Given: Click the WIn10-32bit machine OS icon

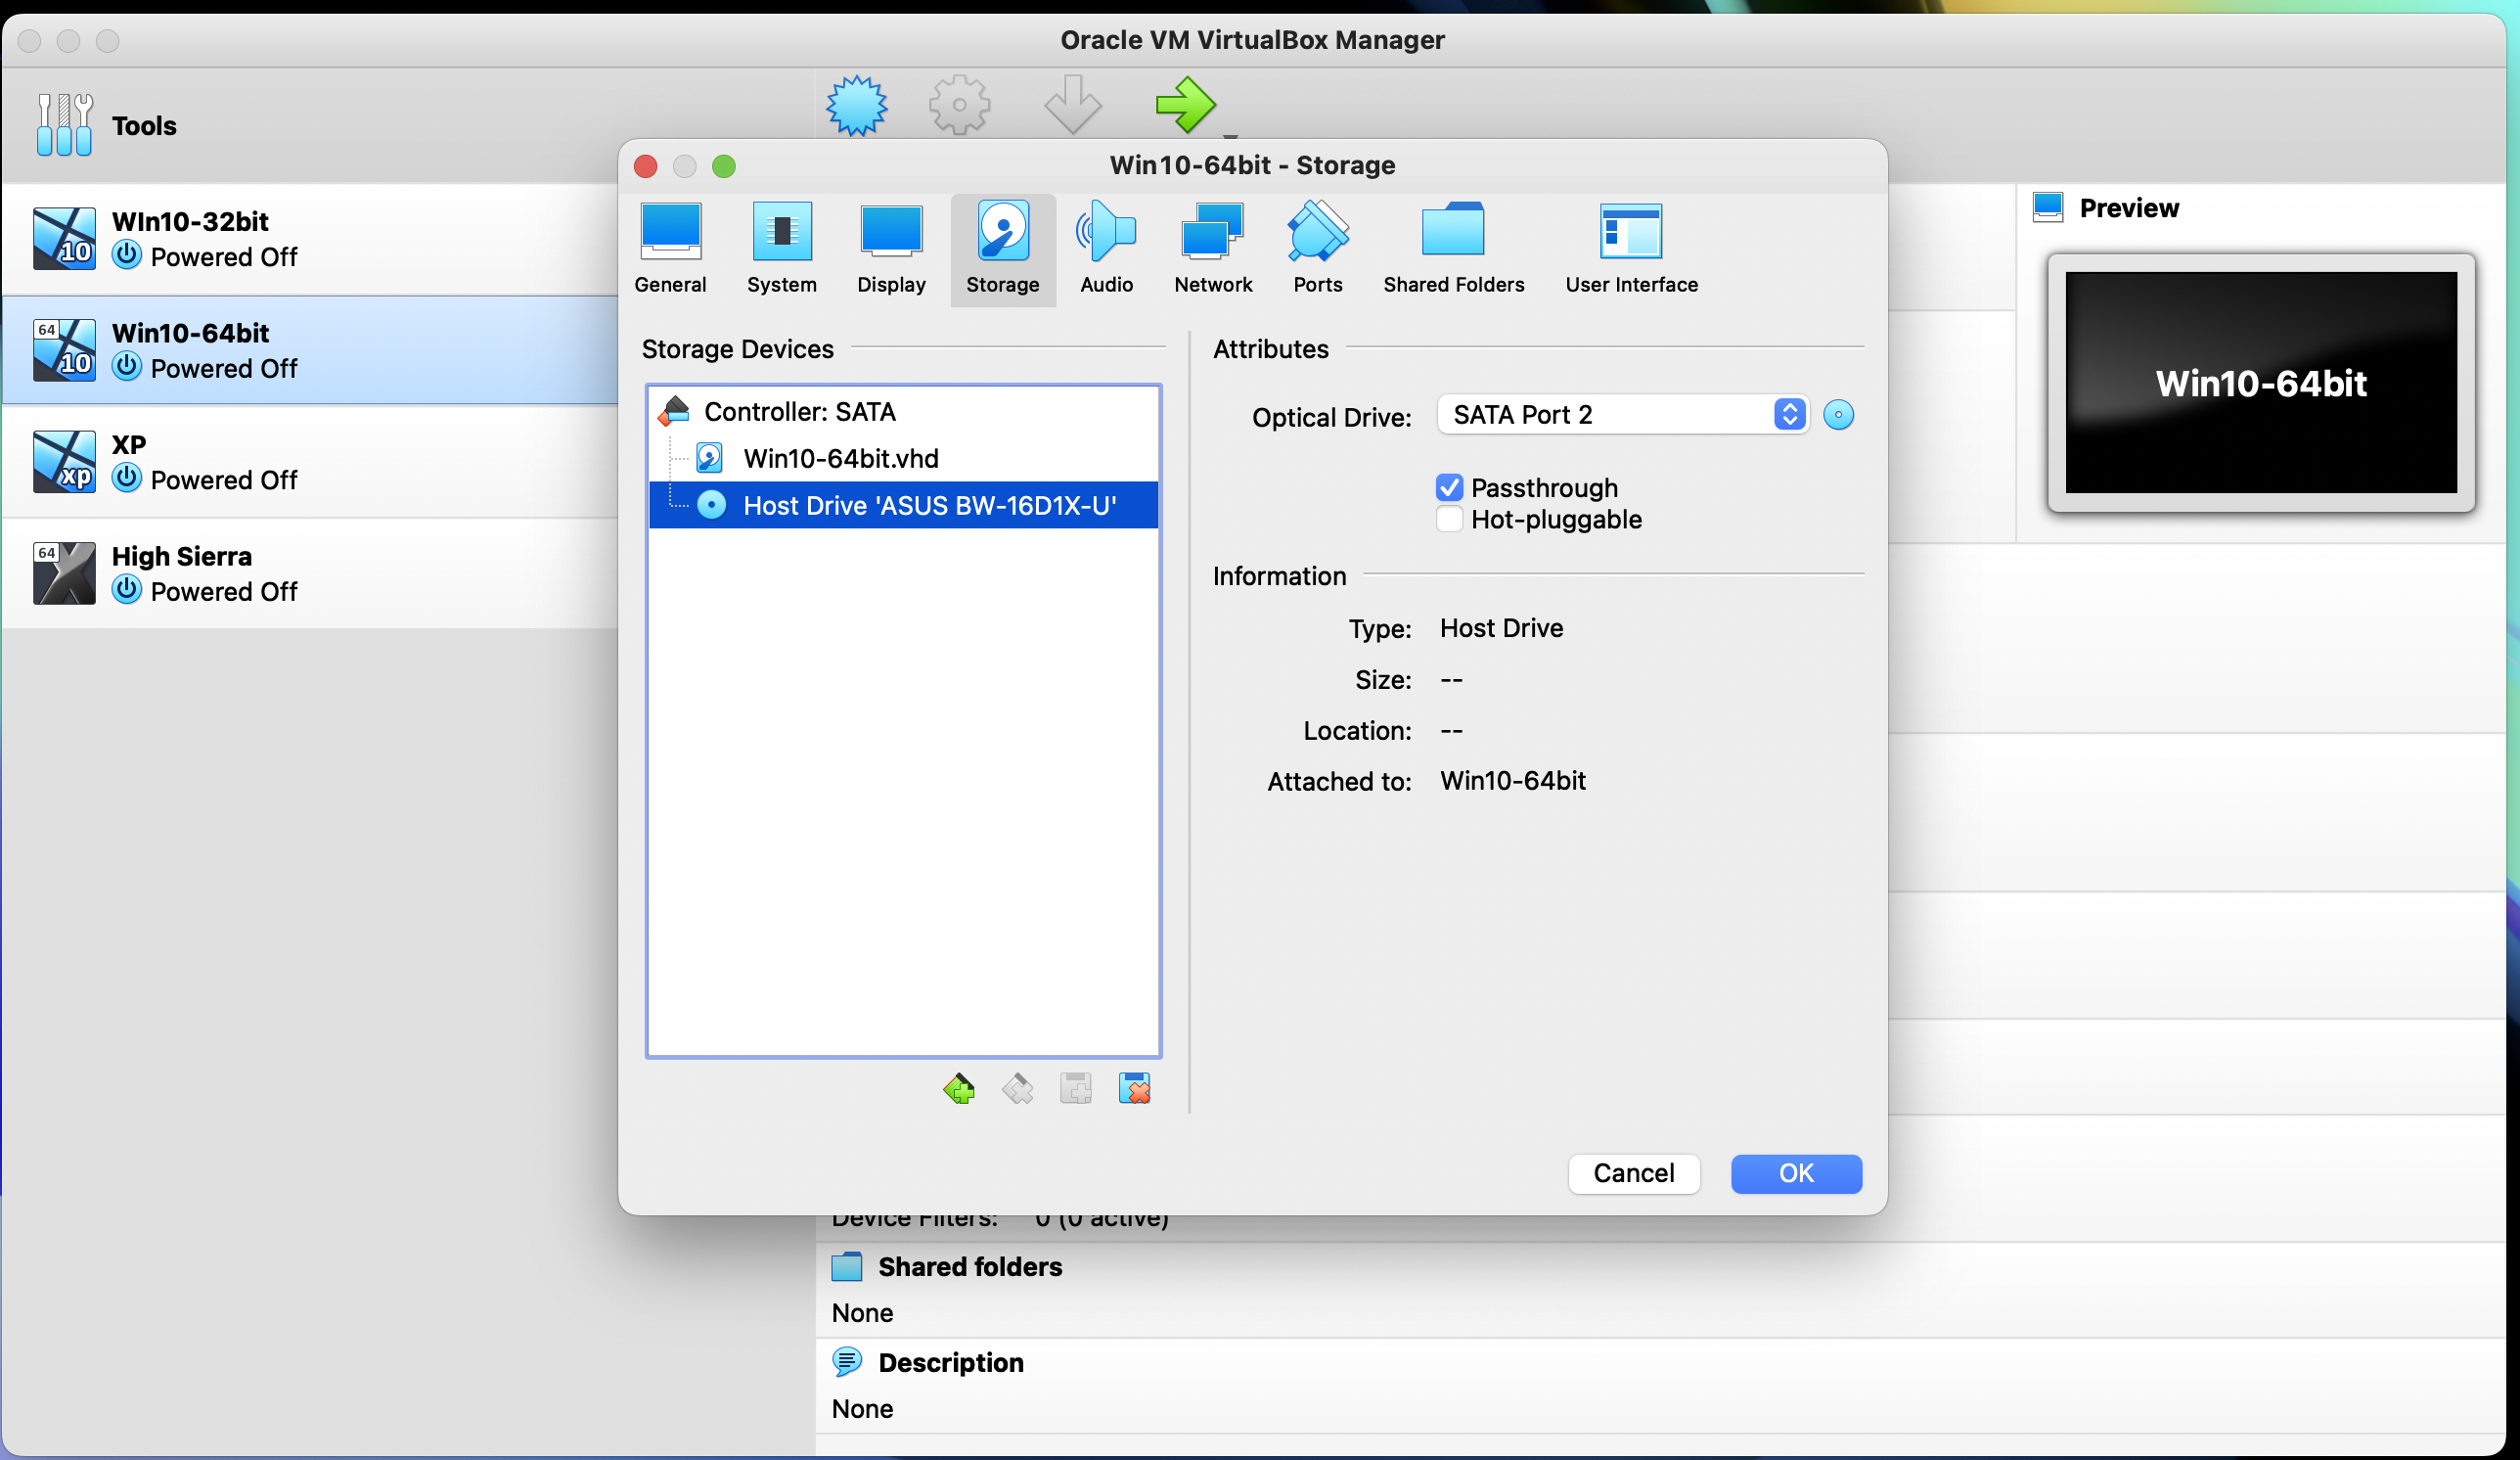Looking at the screenshot, I should point(64,239).
